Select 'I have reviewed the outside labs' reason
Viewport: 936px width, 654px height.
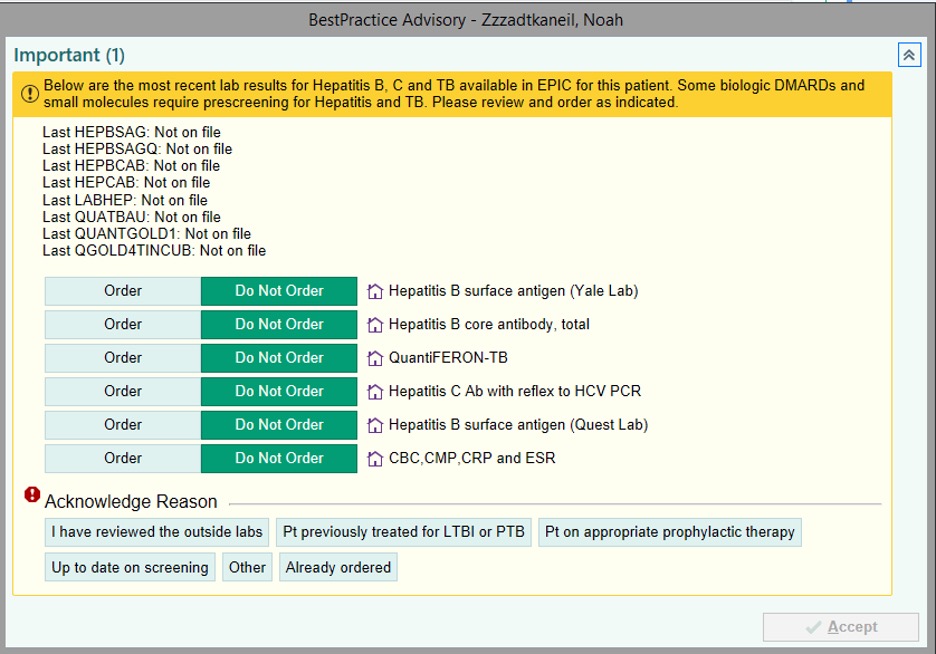(x=157, y=532)
